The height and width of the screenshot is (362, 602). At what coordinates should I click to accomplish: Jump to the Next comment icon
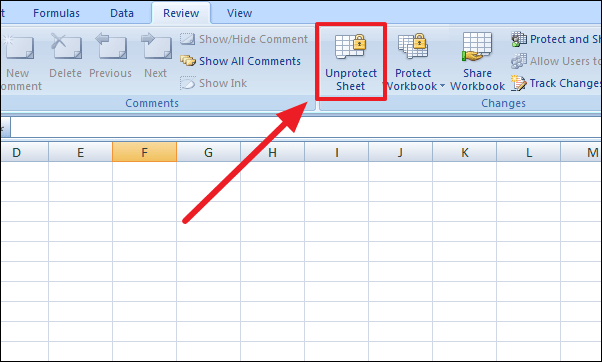tap(156, 46)
